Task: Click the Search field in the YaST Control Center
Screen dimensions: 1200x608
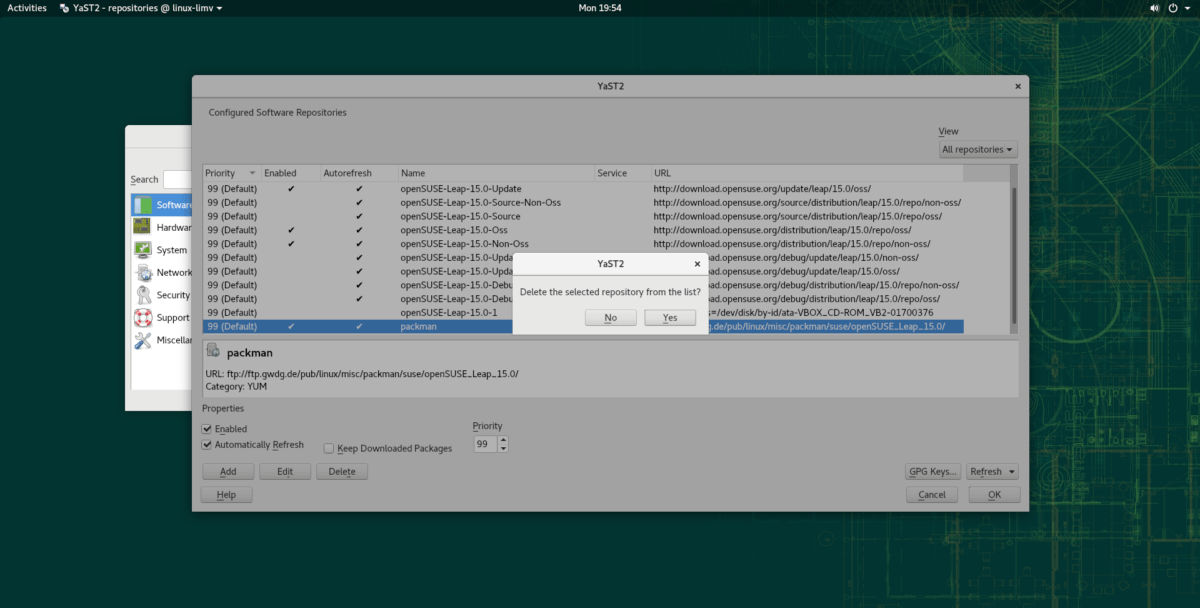Action: click(x=177, y=179)
